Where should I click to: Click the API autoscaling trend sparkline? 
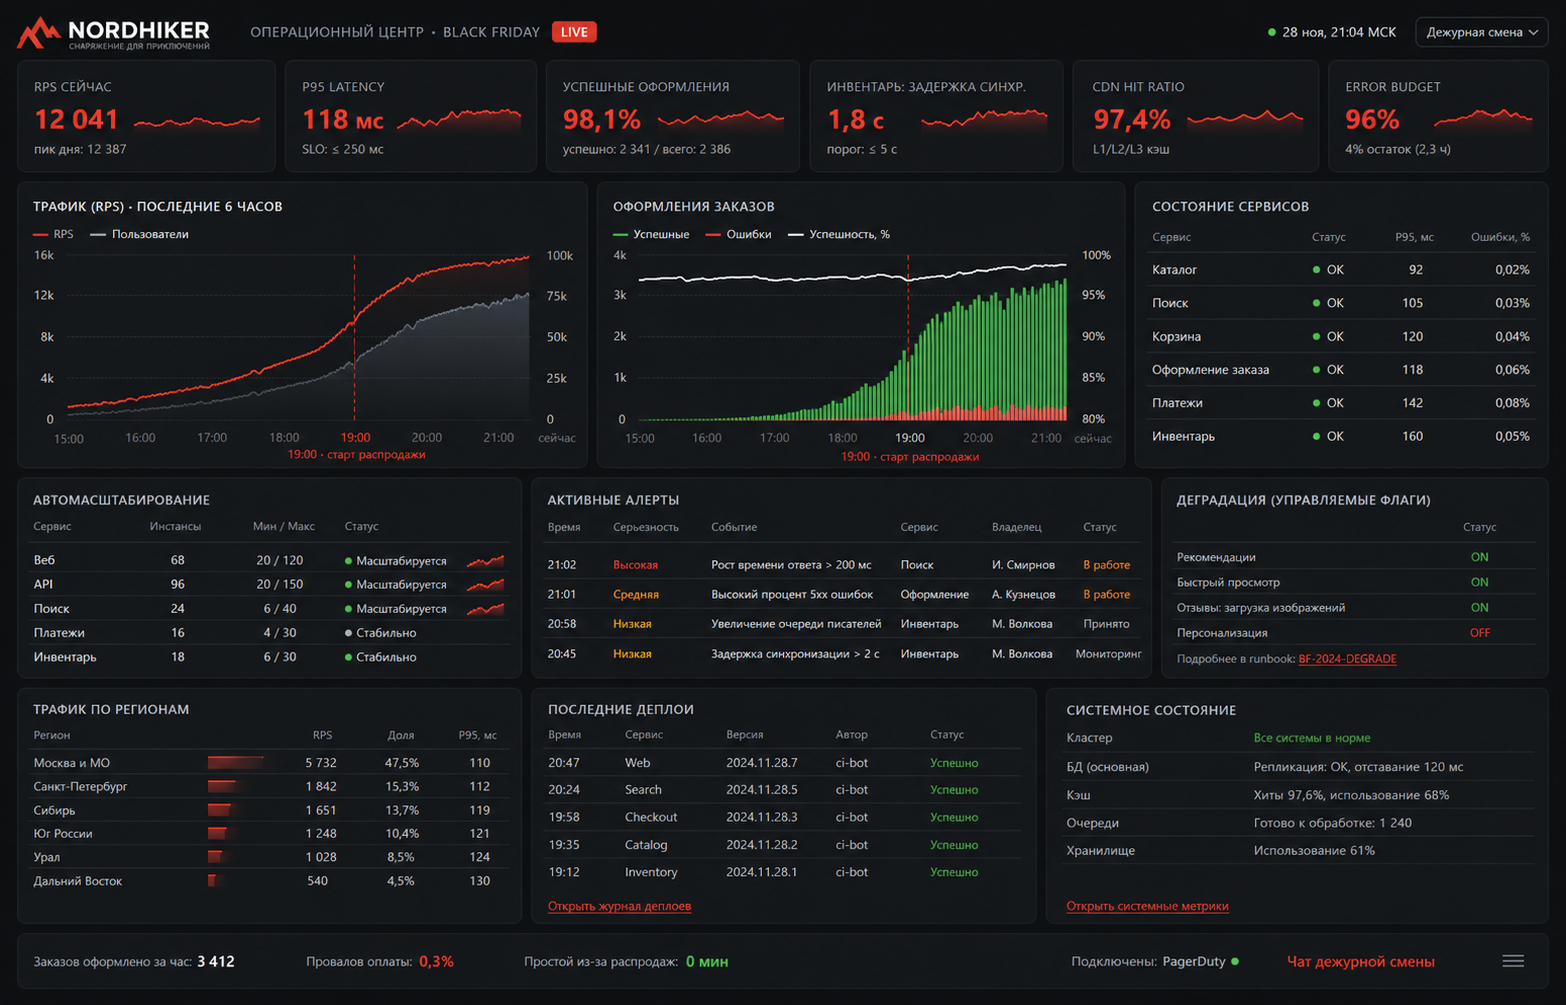(486, 584)
